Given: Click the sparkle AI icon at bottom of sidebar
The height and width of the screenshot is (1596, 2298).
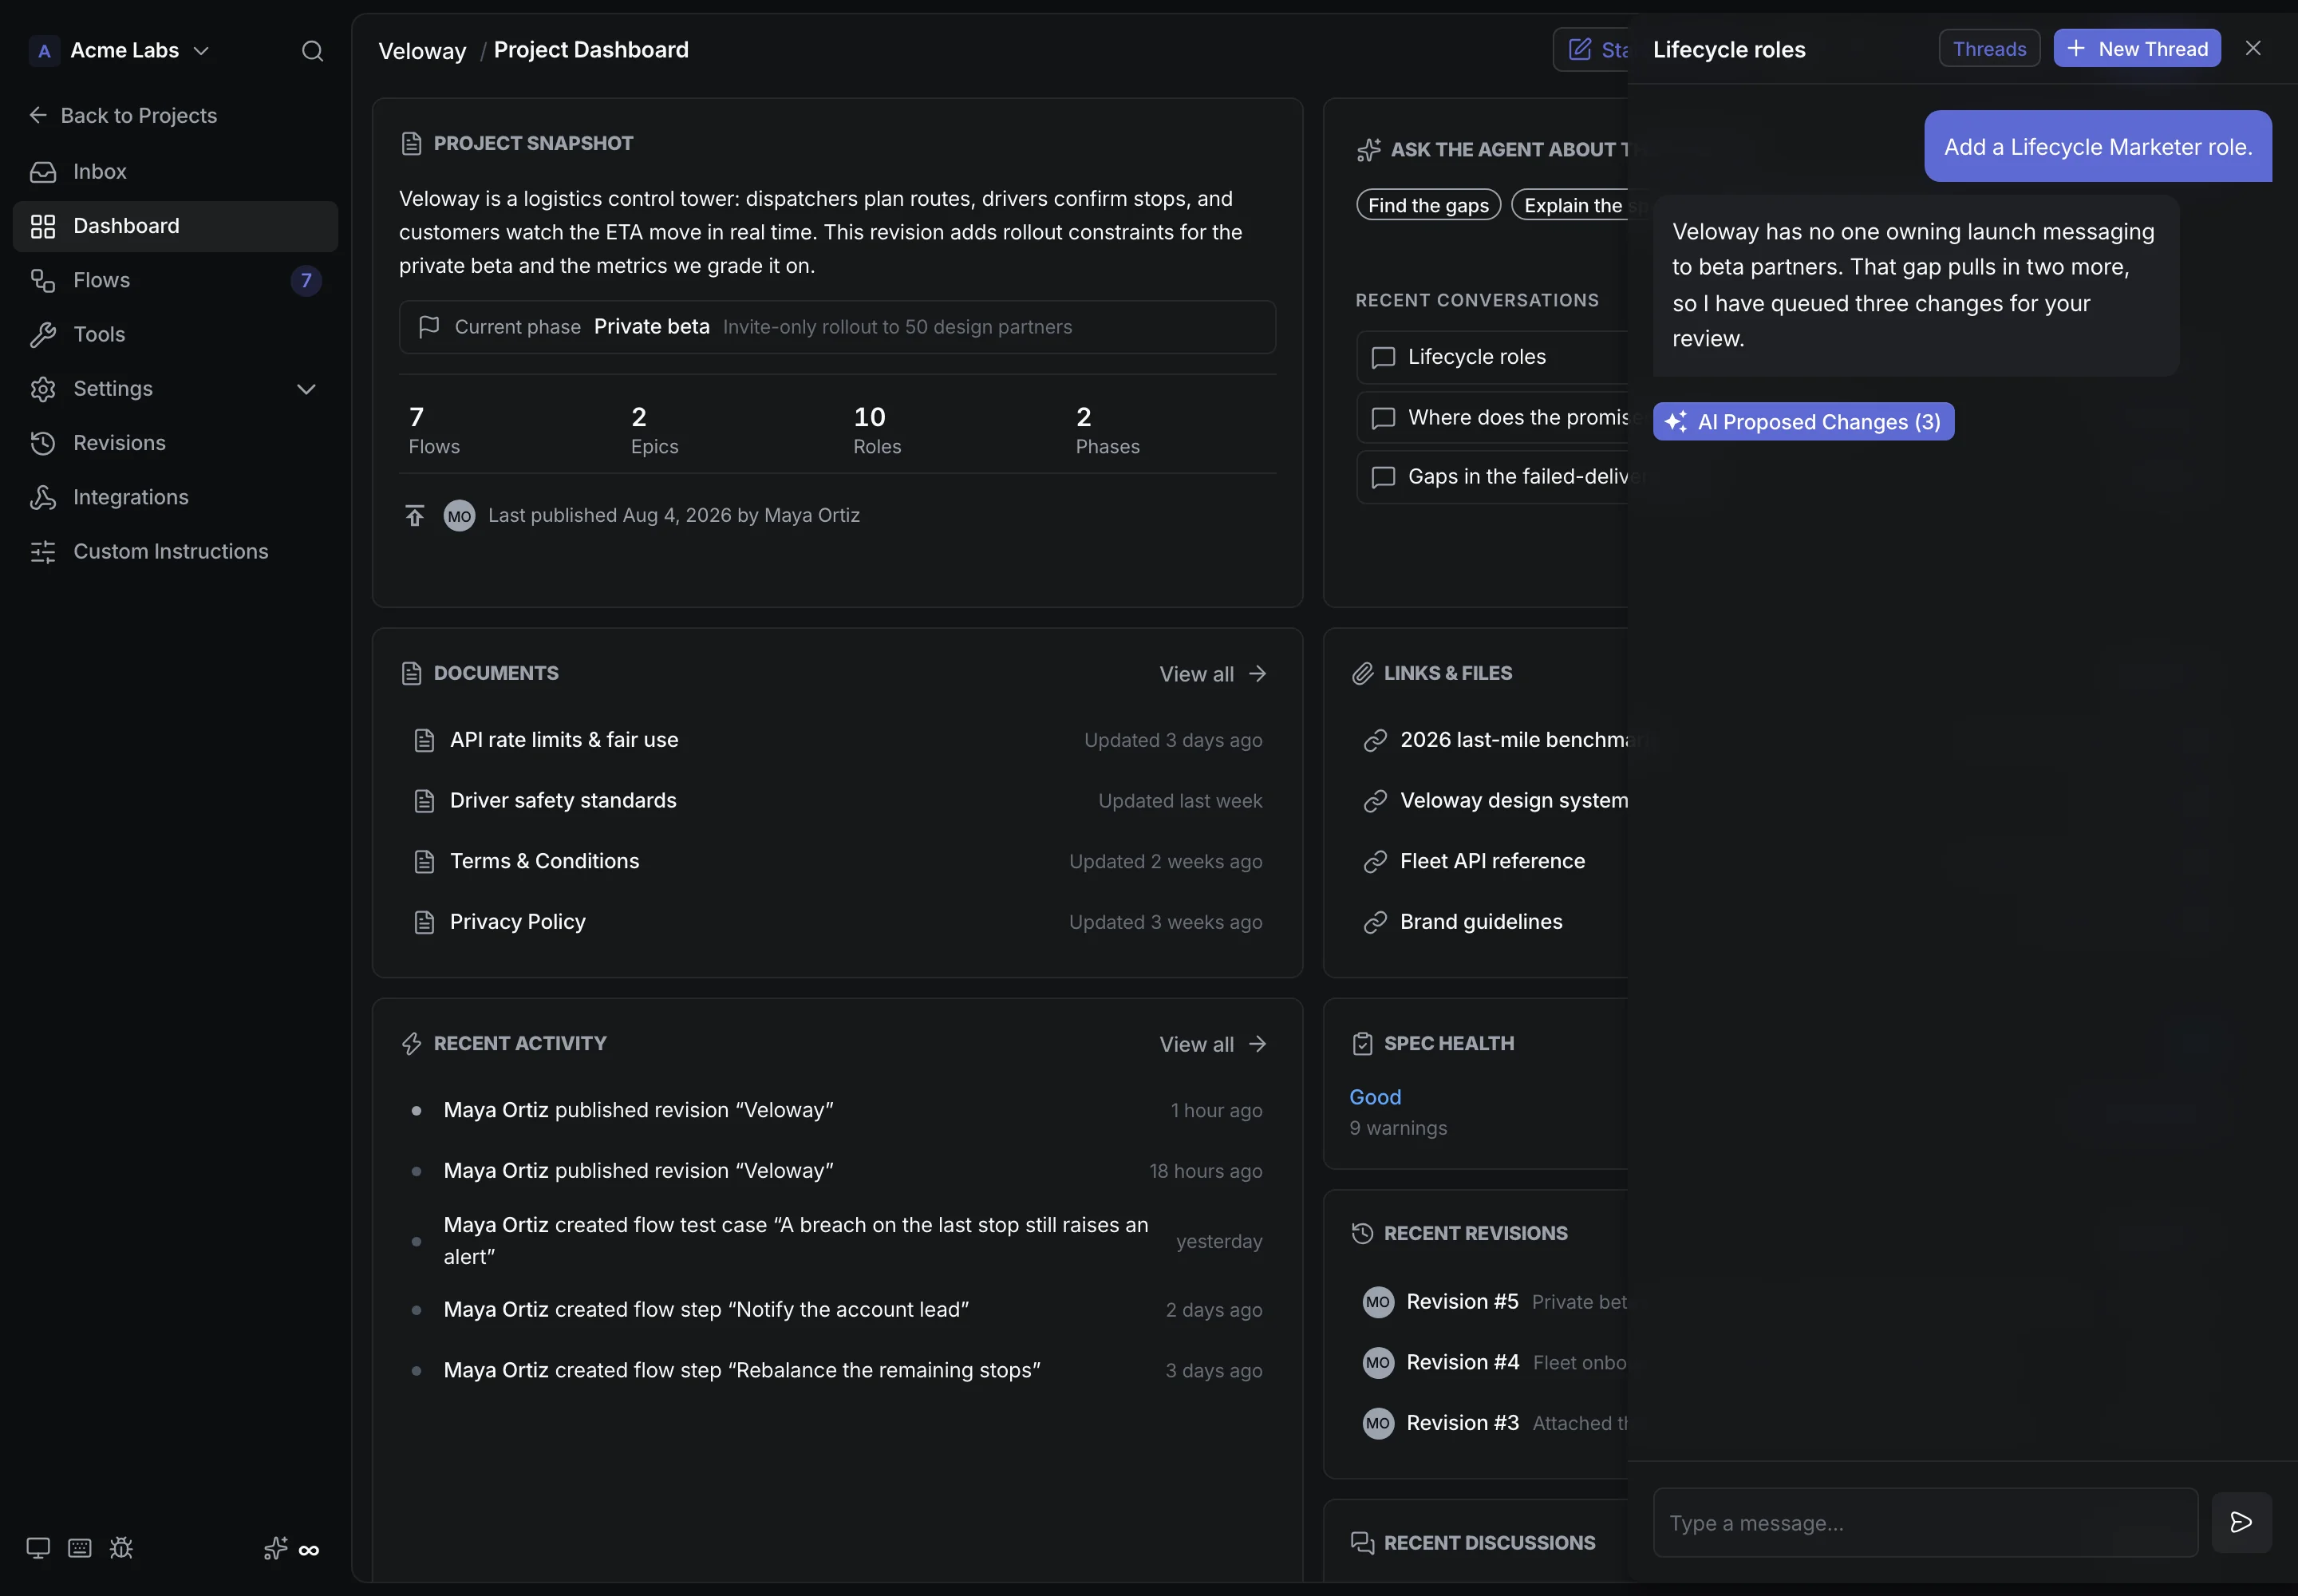Looking at the screenshot, I should click(x=275, y=1549).
